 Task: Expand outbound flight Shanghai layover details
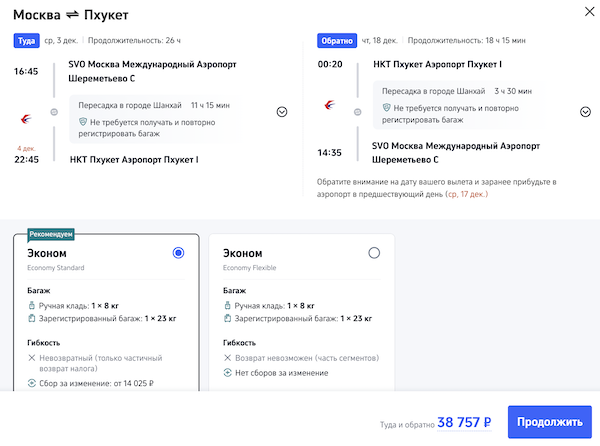[281, 112]
